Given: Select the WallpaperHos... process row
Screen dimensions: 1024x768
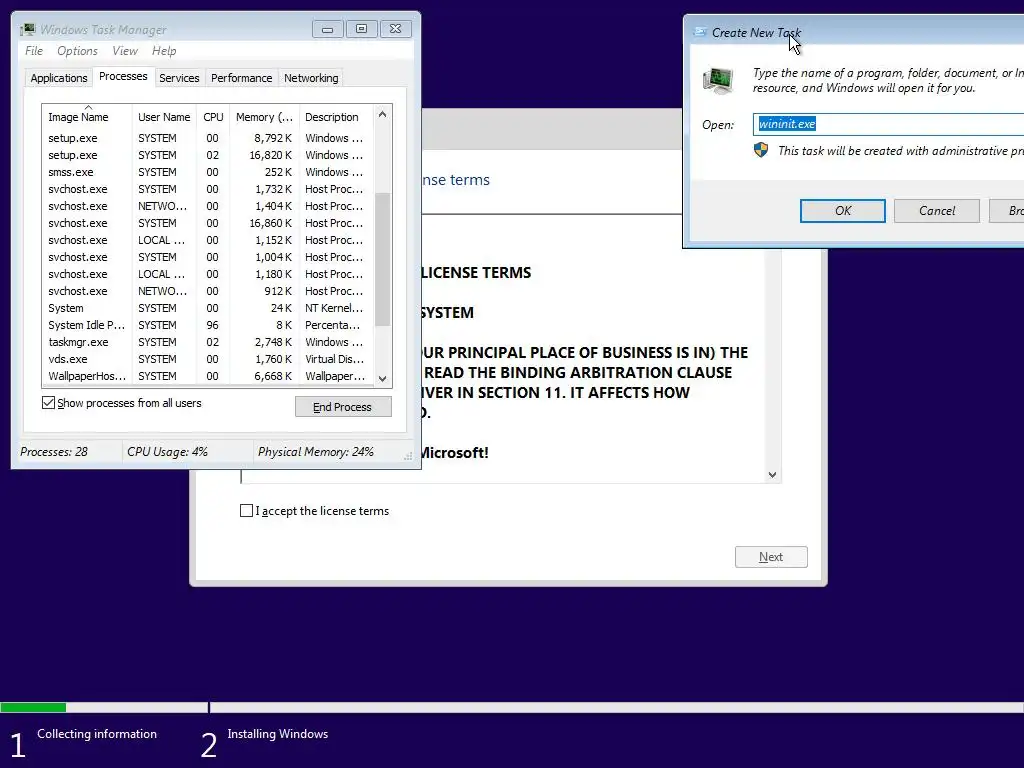Looking at the screenshot, I should pyautogui.click(x=208, y=376).
